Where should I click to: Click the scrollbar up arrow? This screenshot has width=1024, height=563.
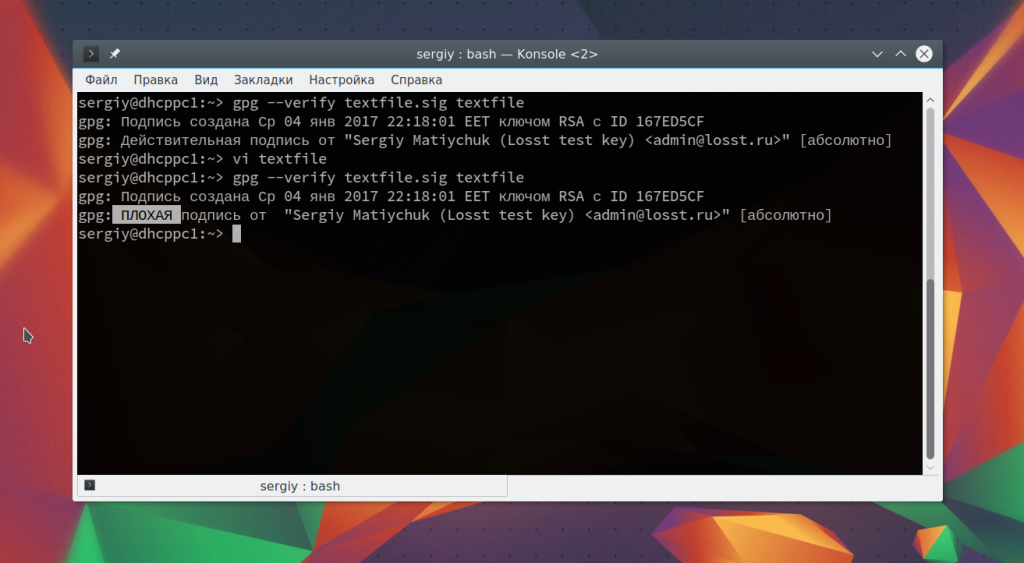(x=931, y=100)
